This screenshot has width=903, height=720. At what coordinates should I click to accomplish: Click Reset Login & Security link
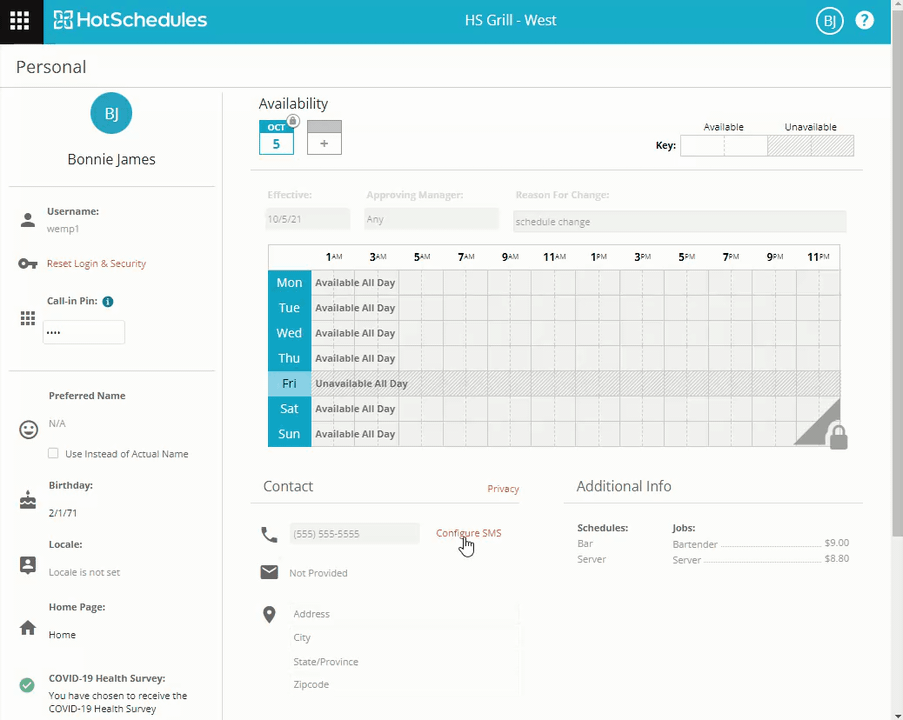[x=96, y=264]
